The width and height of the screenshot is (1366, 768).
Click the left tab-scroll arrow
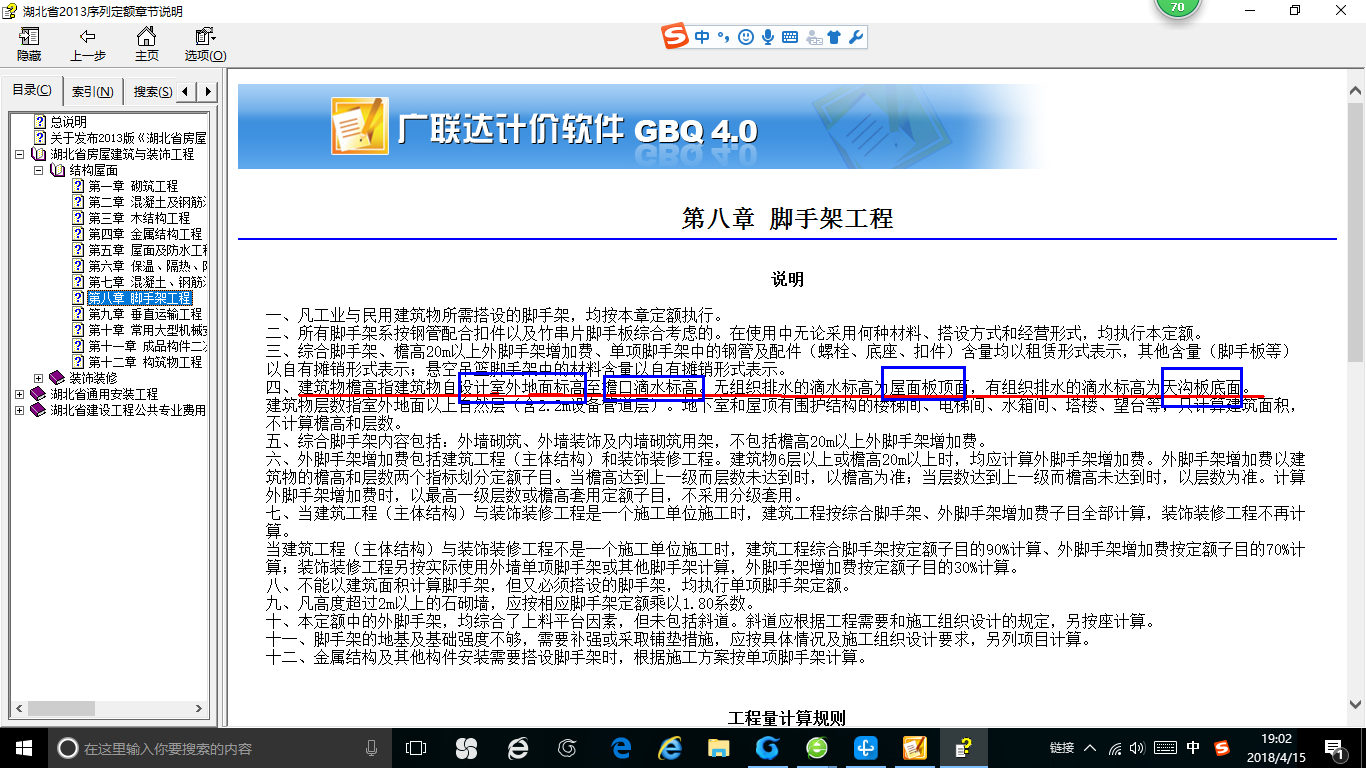[x=188, y=92]
